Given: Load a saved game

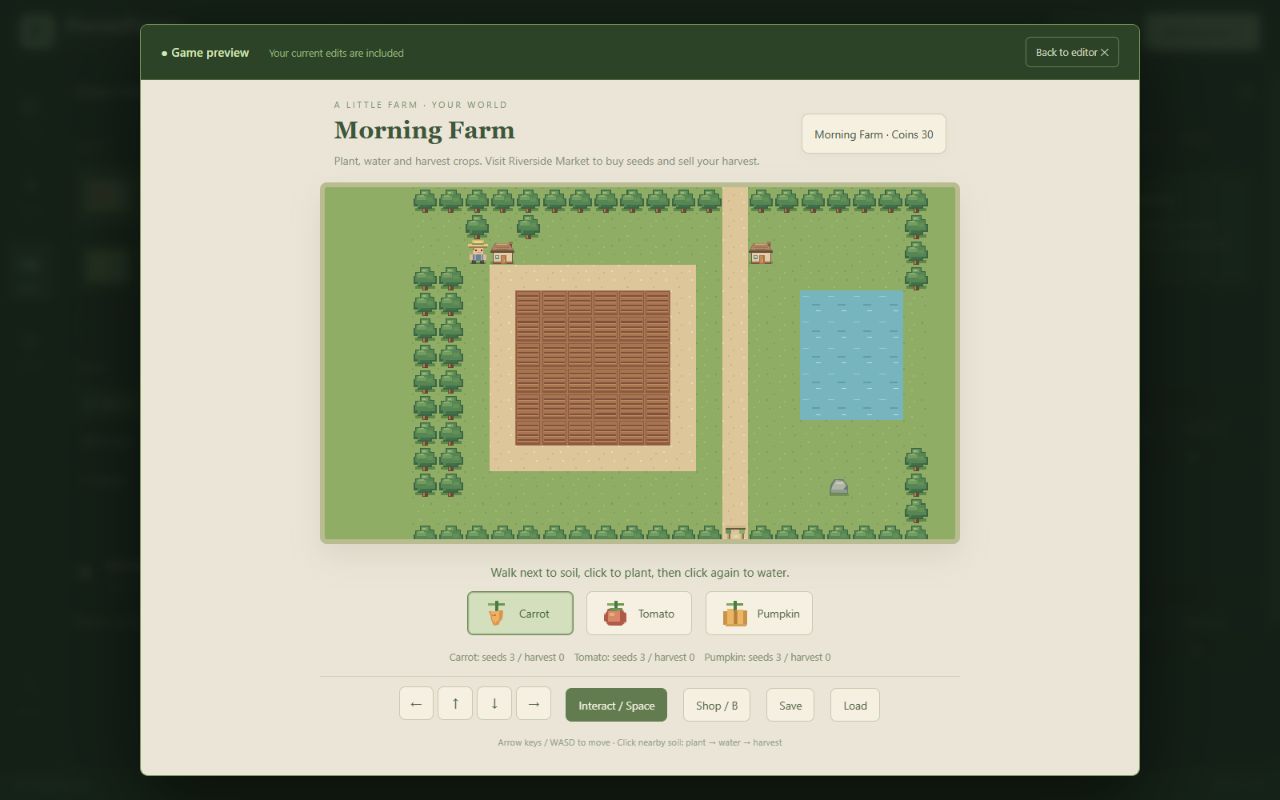Looking at the screenshot, I should pos(855,705).
